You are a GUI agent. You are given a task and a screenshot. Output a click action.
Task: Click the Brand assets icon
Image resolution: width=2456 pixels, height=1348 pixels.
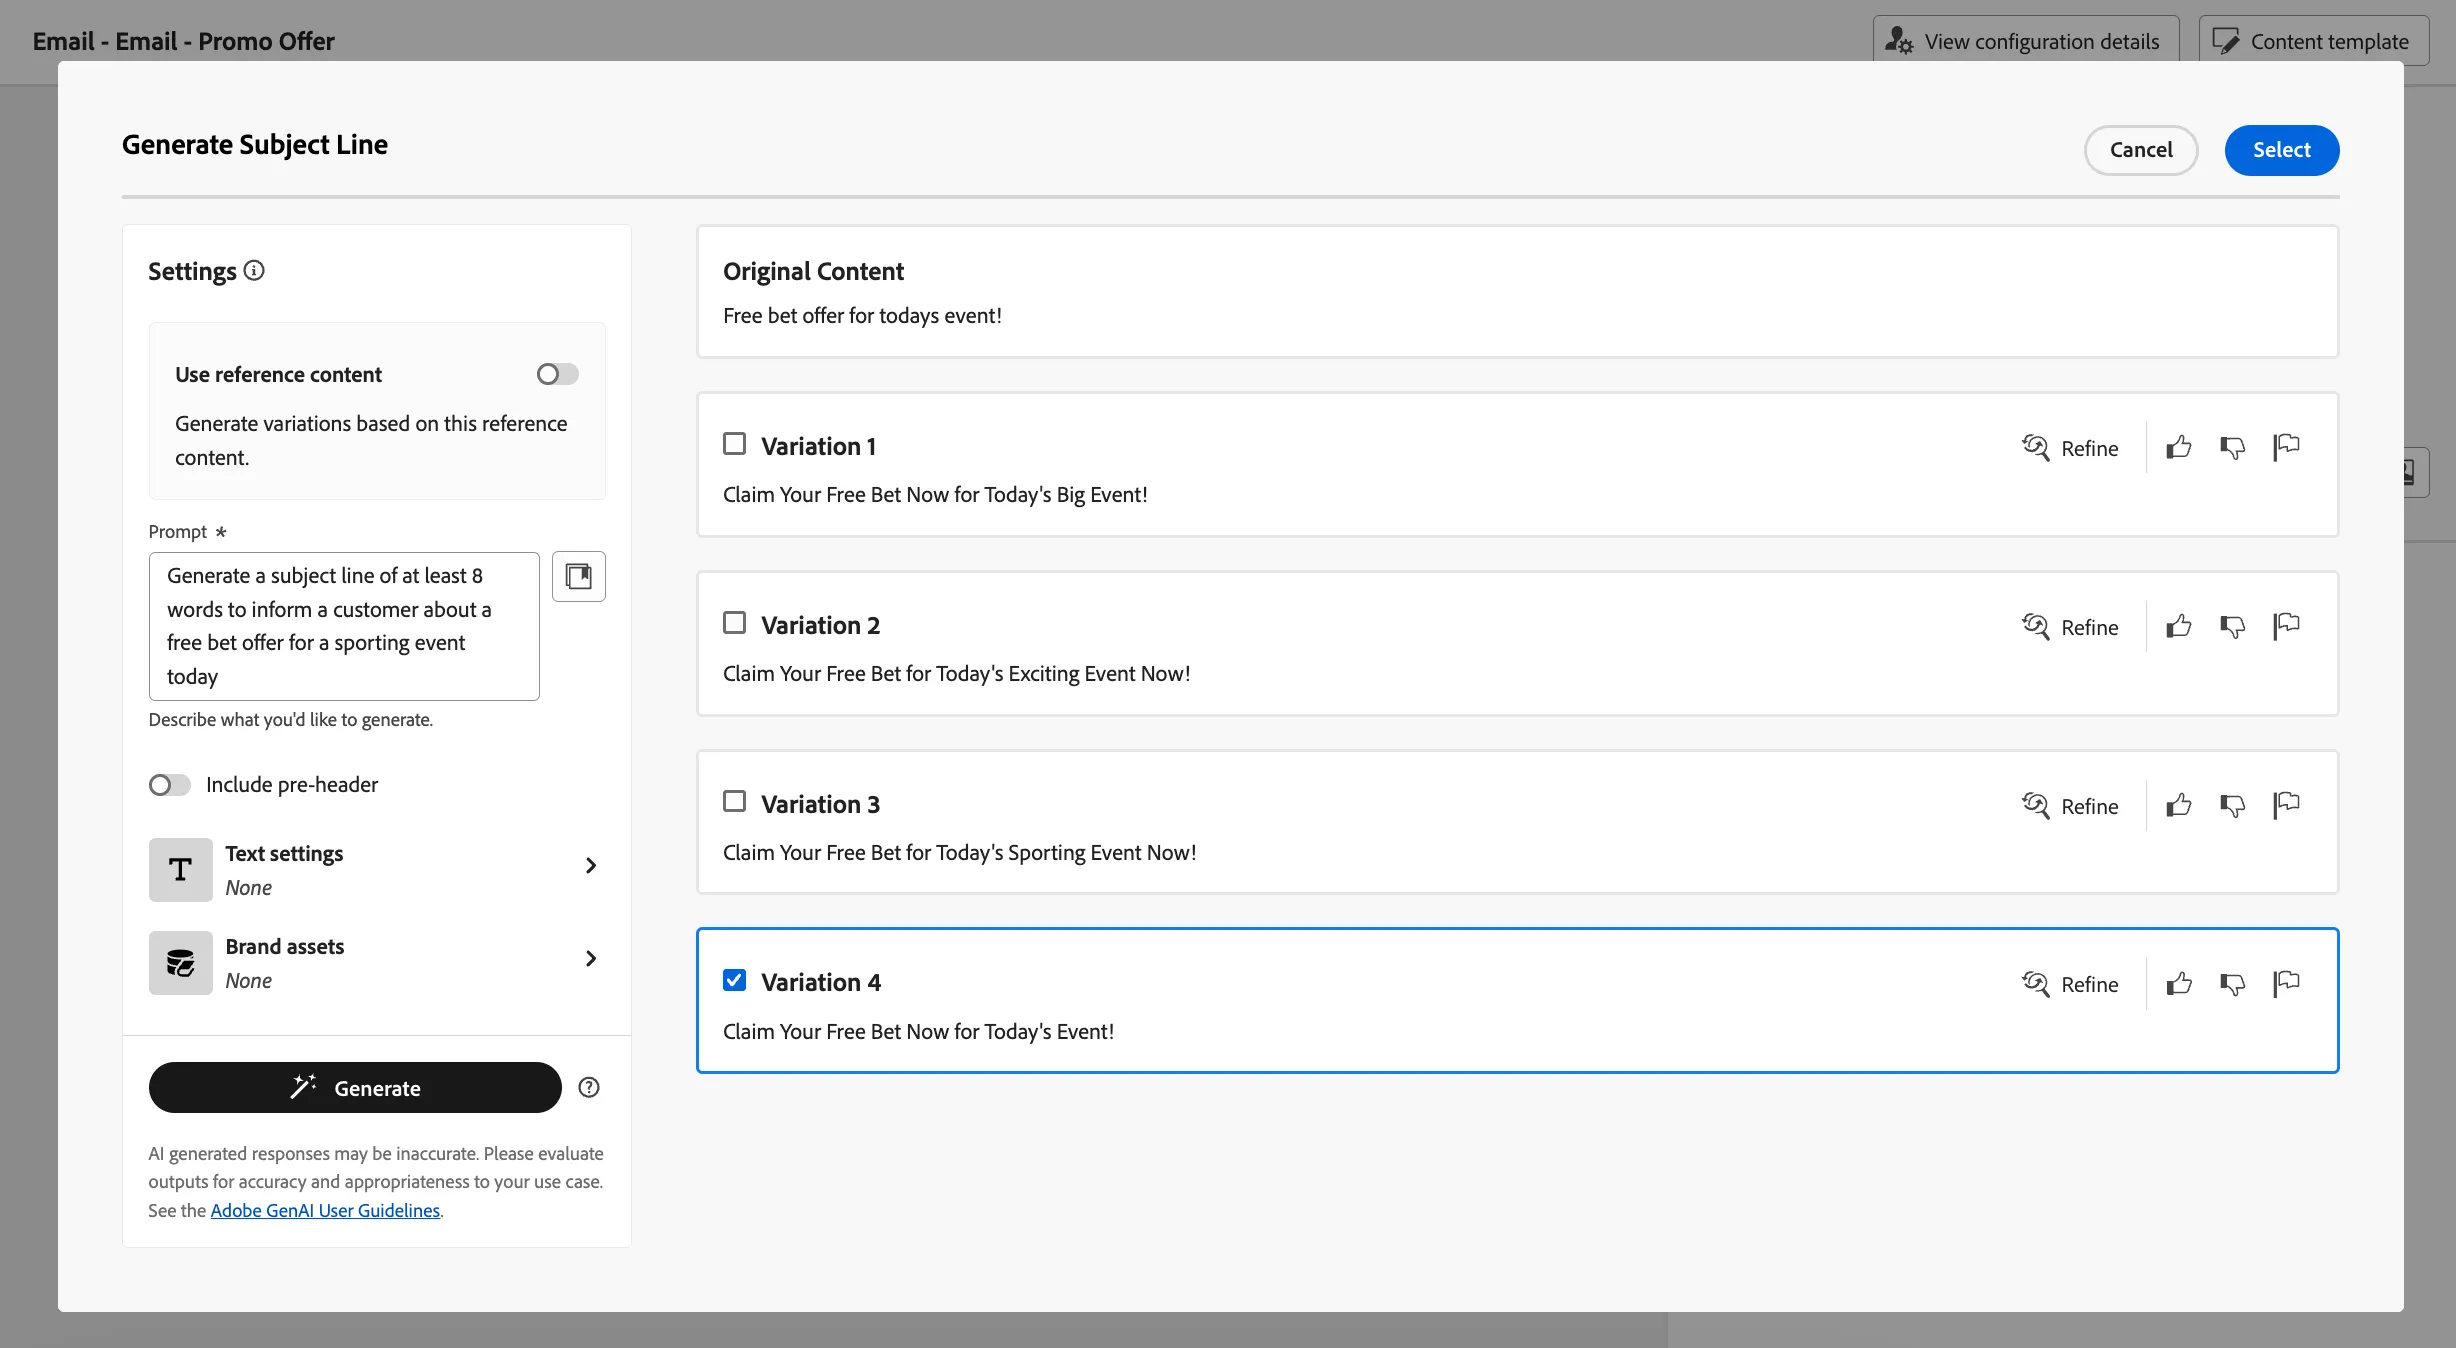coord(180,962)
